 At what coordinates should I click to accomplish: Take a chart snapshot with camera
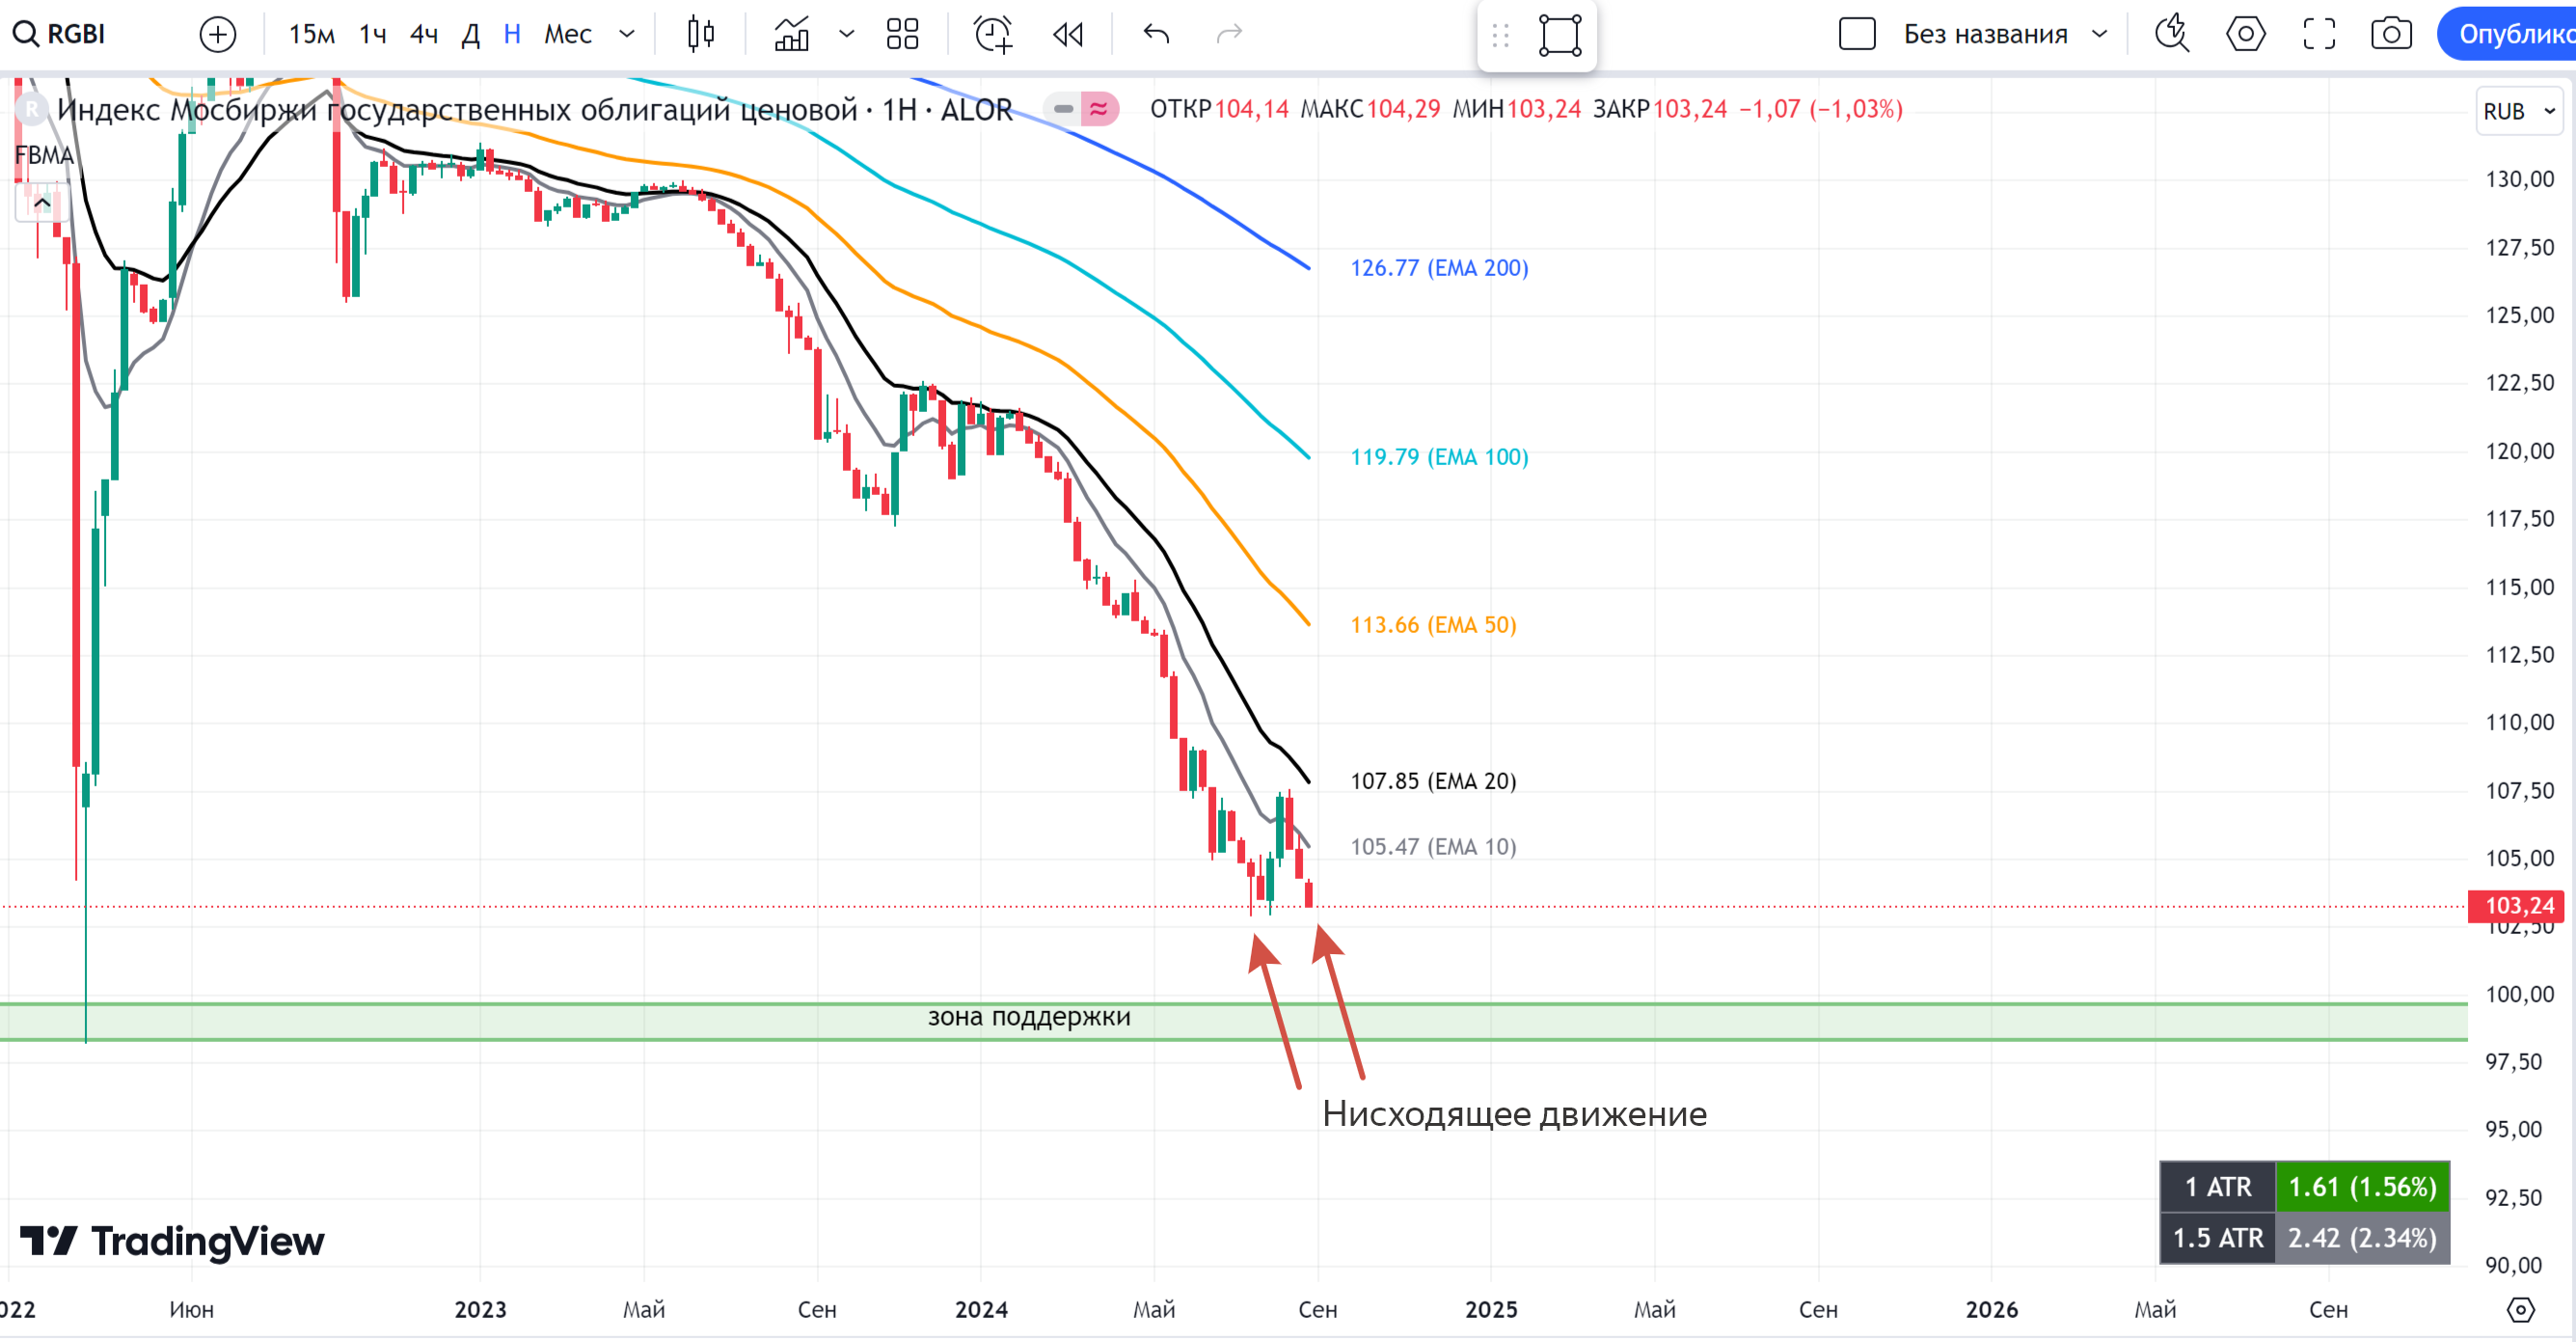2391,34
